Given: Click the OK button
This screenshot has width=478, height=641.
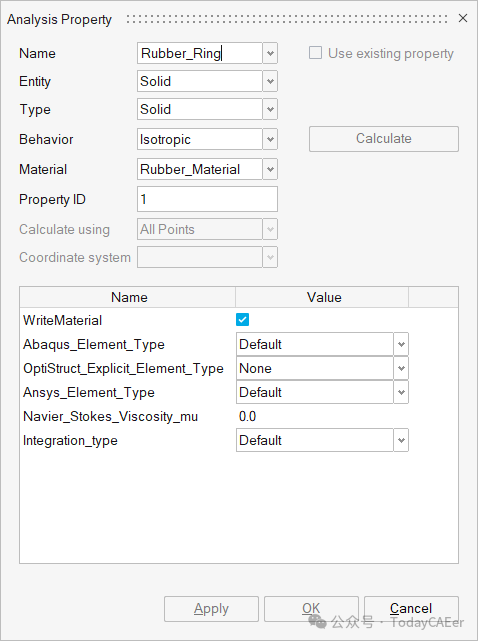Looking at the screenshot, I should 311,609.
